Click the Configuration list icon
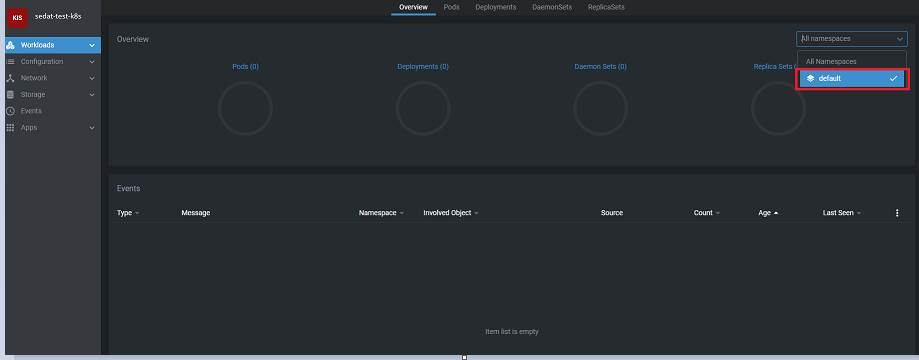This screenshot has height=360, width=919. click(10, 62)
